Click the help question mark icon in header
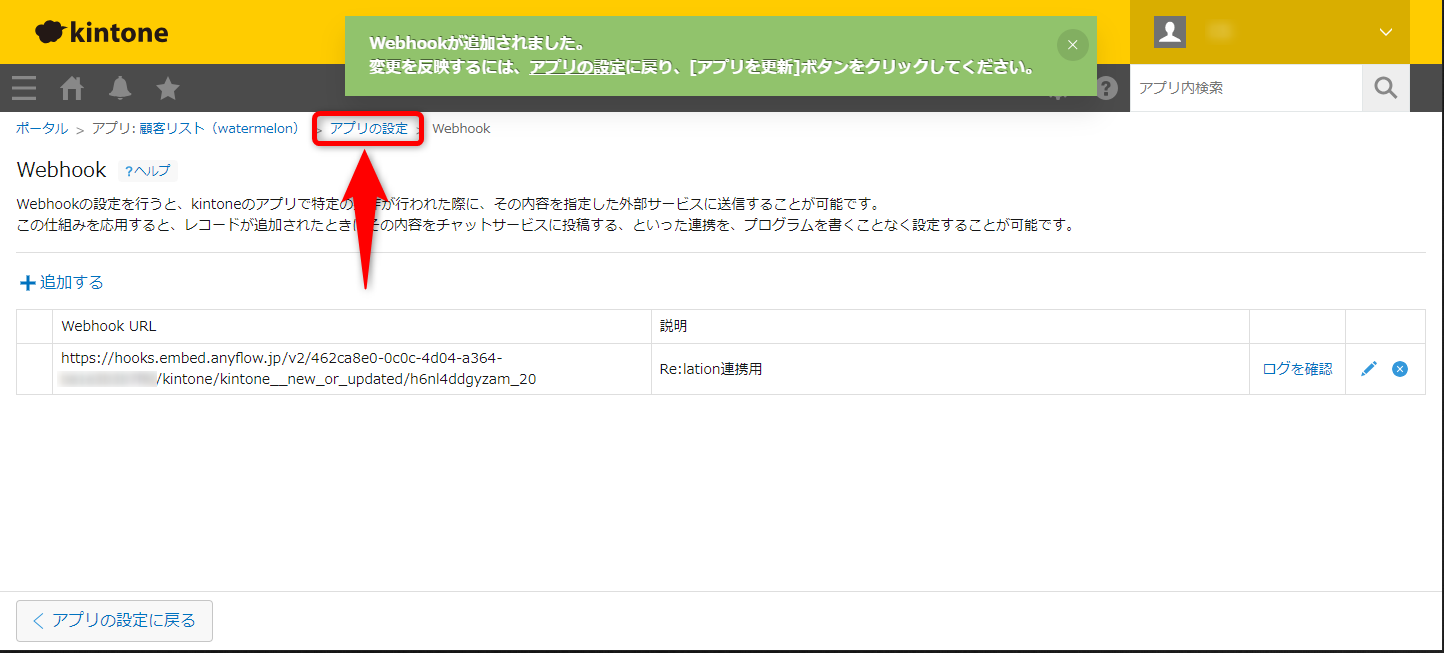The image size is (1444, 653). 1106,89
